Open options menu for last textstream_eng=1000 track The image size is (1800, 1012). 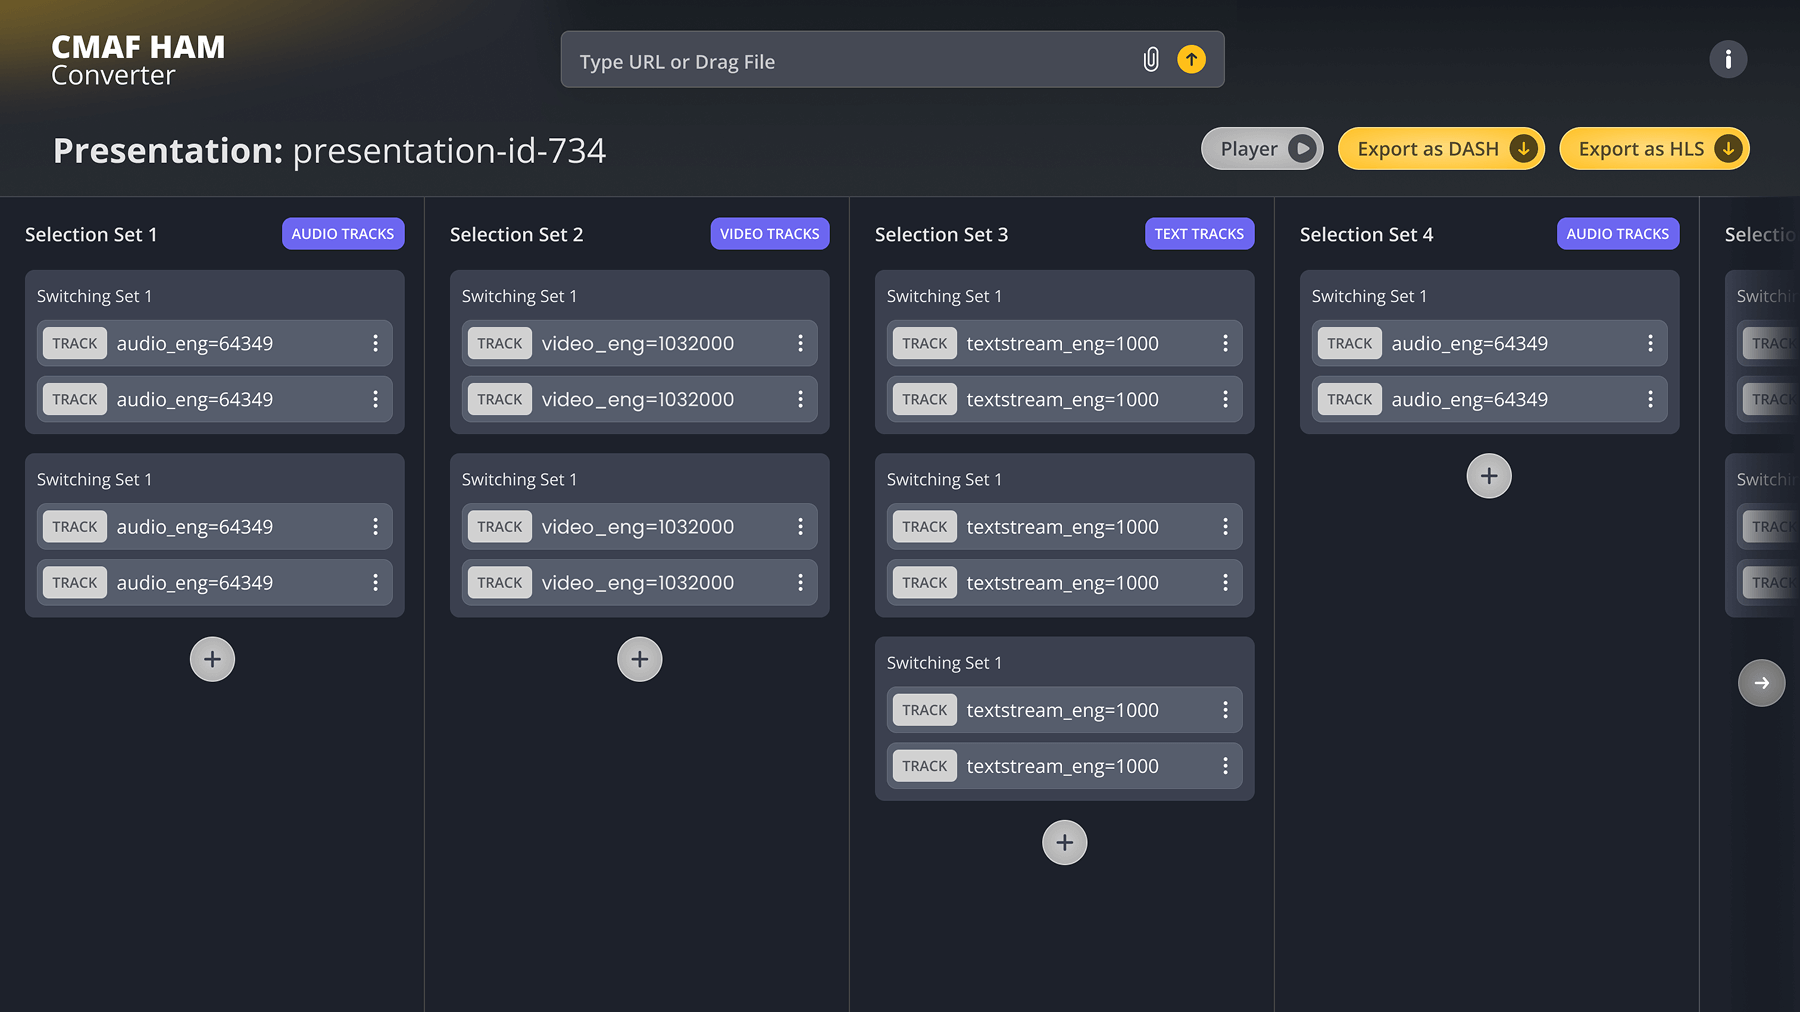click(x=1225, y=766)
